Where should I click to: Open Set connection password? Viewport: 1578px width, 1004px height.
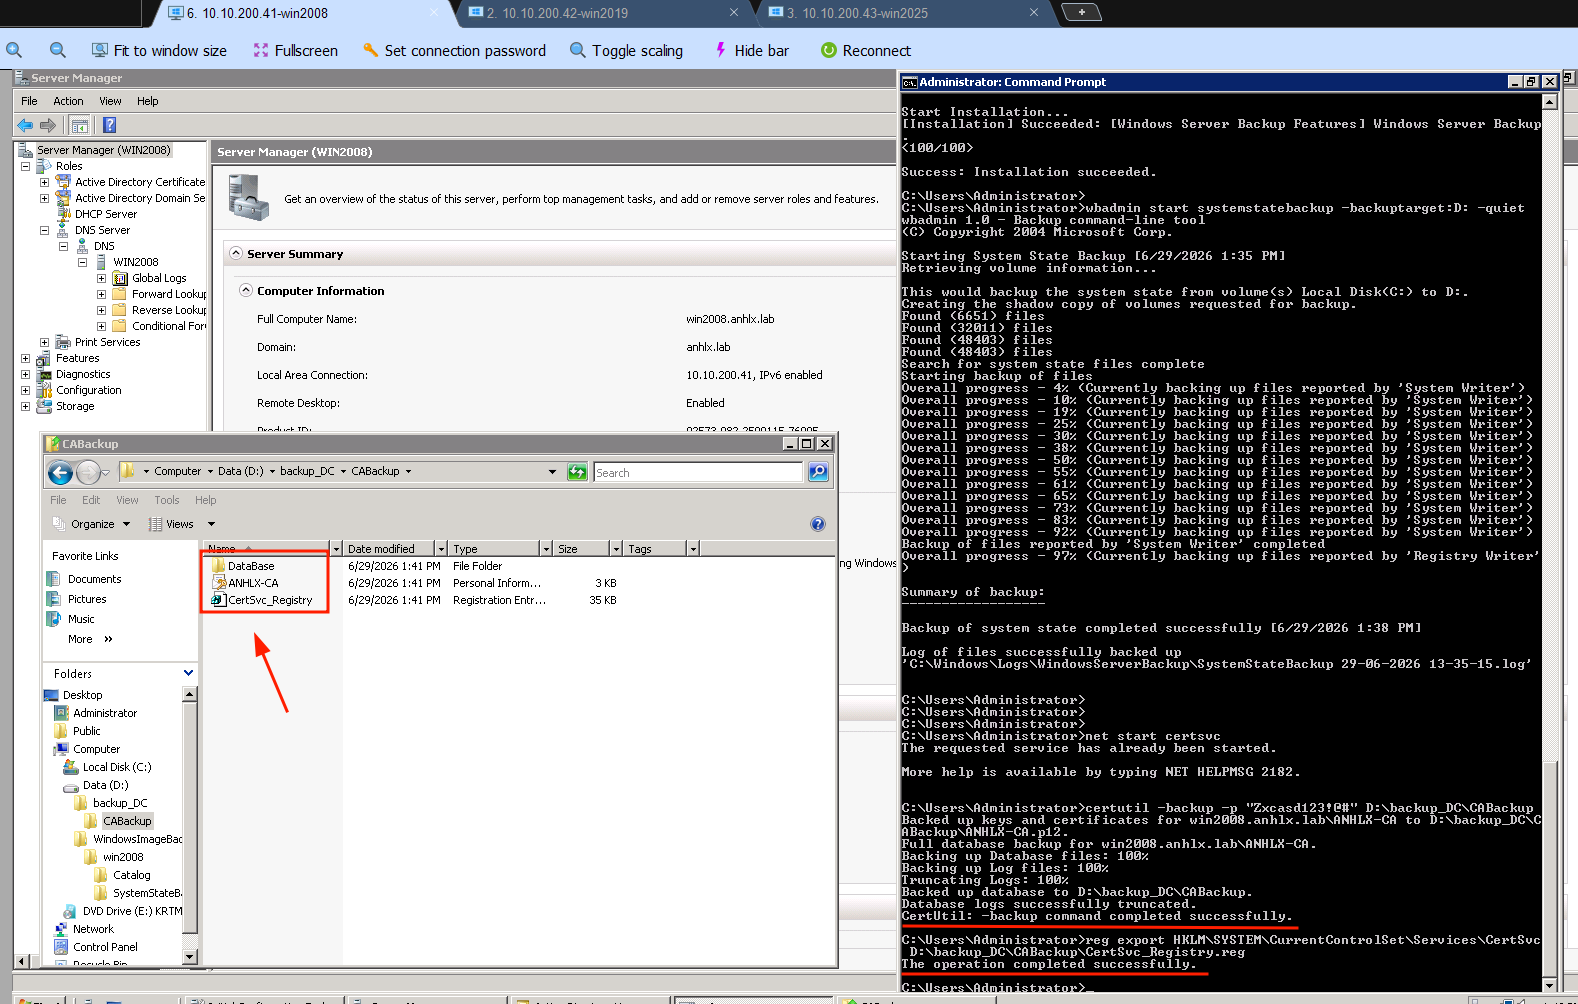454,50
